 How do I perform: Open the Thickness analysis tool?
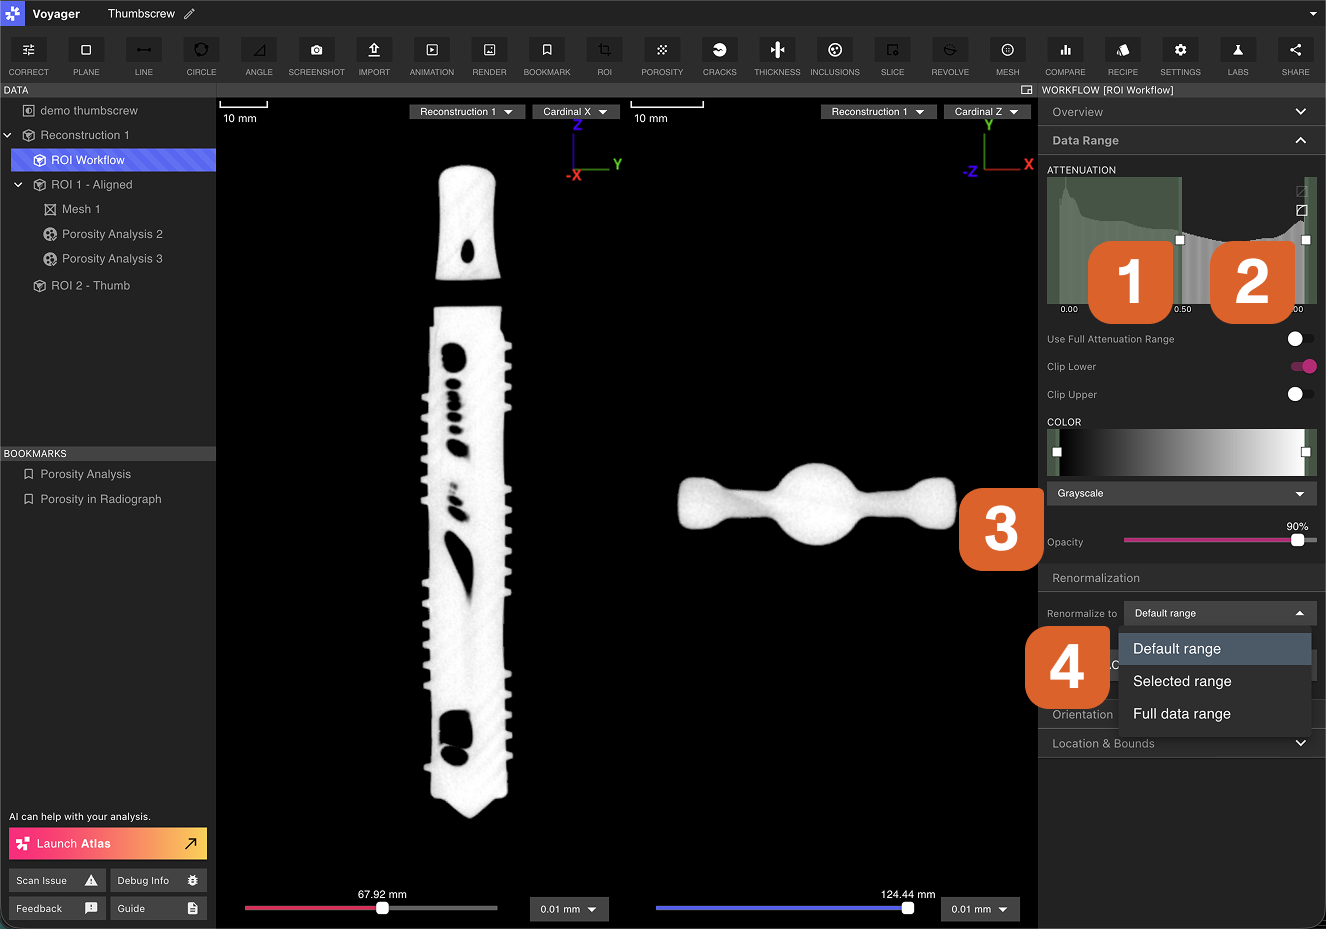coord(778,57)
